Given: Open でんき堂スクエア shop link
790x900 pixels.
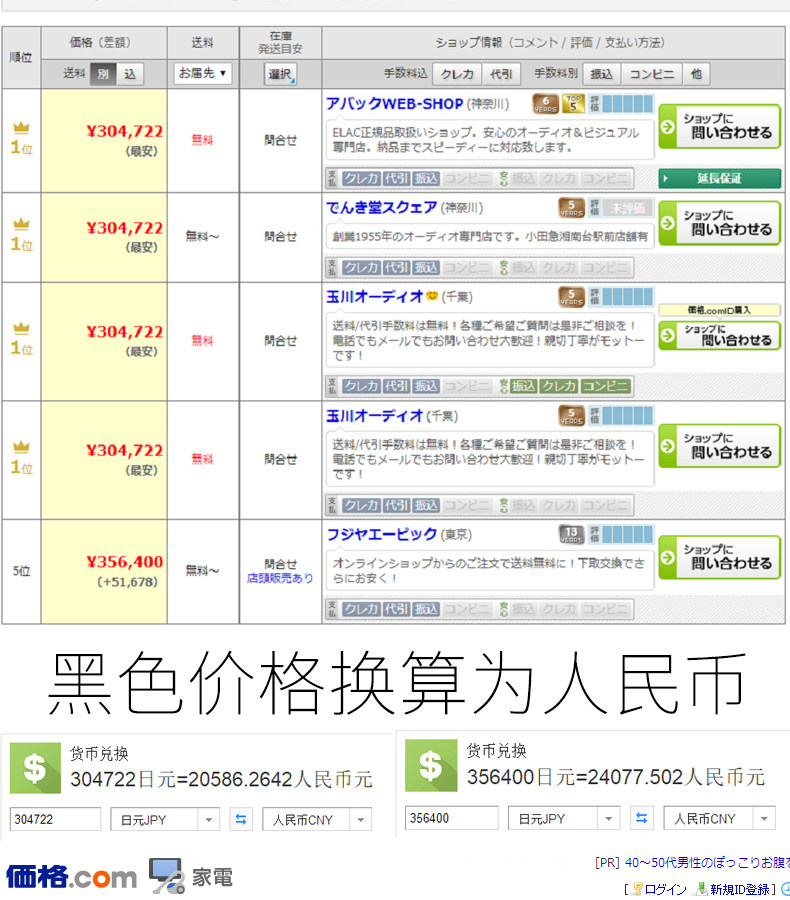Looking at the screenshot, I should pyautogui.click(x=382, y=207).
